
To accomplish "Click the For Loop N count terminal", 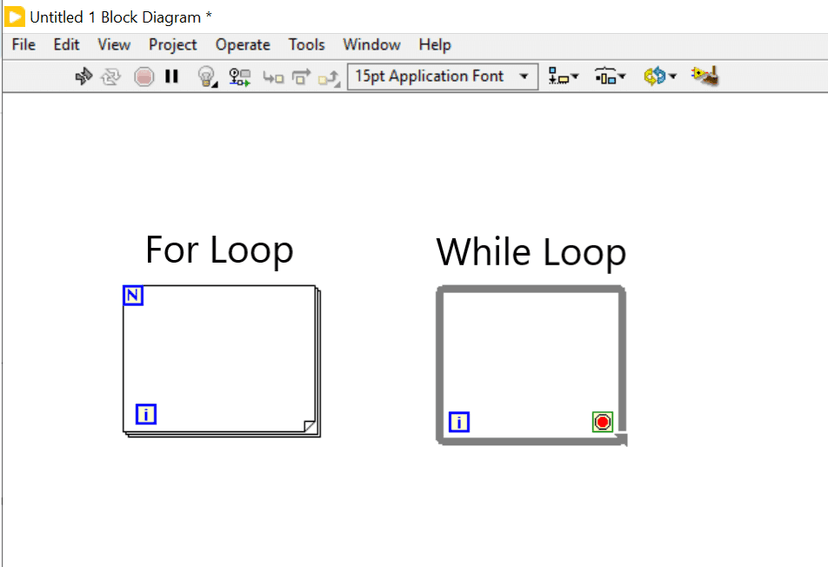I will [133, 295].
